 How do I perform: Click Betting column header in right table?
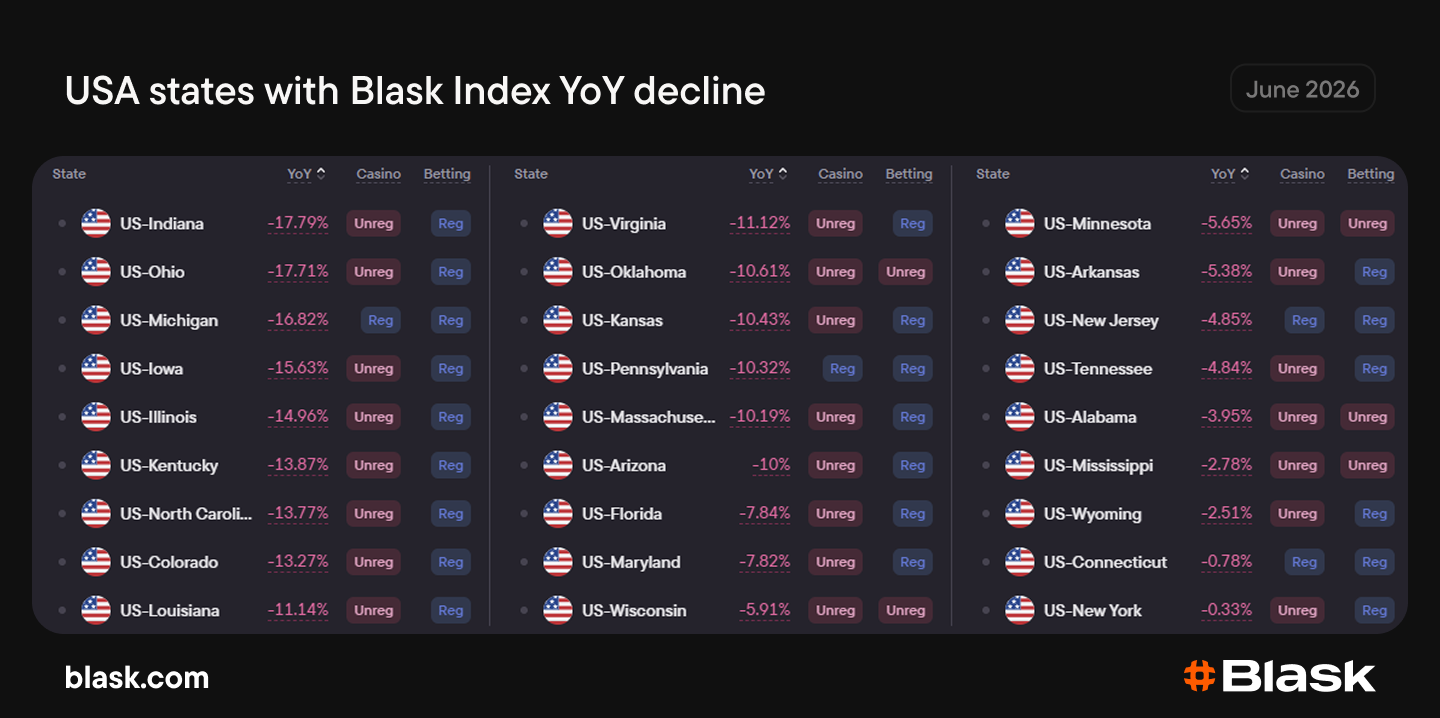pyautogui.click(x=1370, y=174)
